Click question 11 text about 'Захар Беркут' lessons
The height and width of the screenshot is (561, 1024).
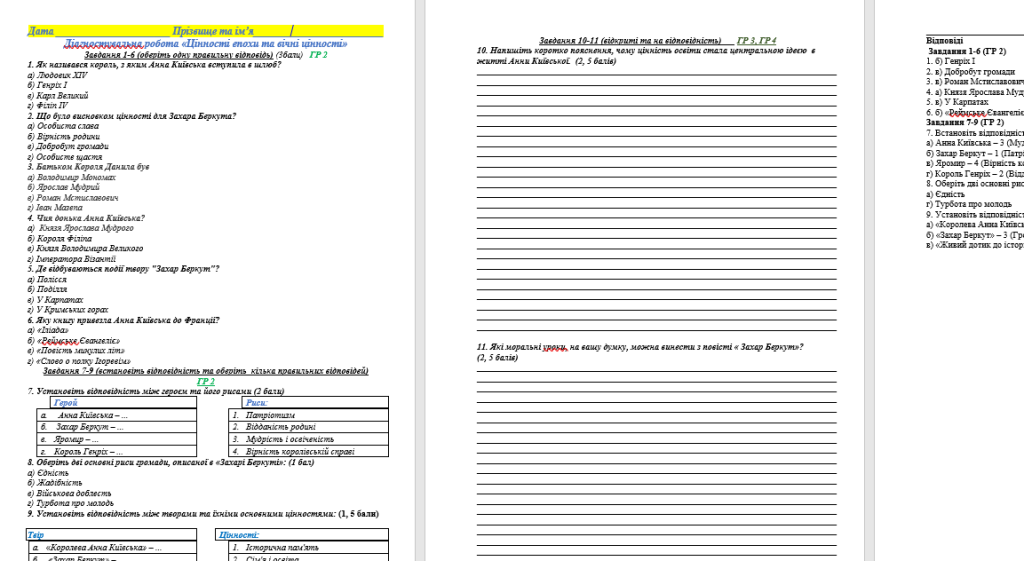[640, 347]
